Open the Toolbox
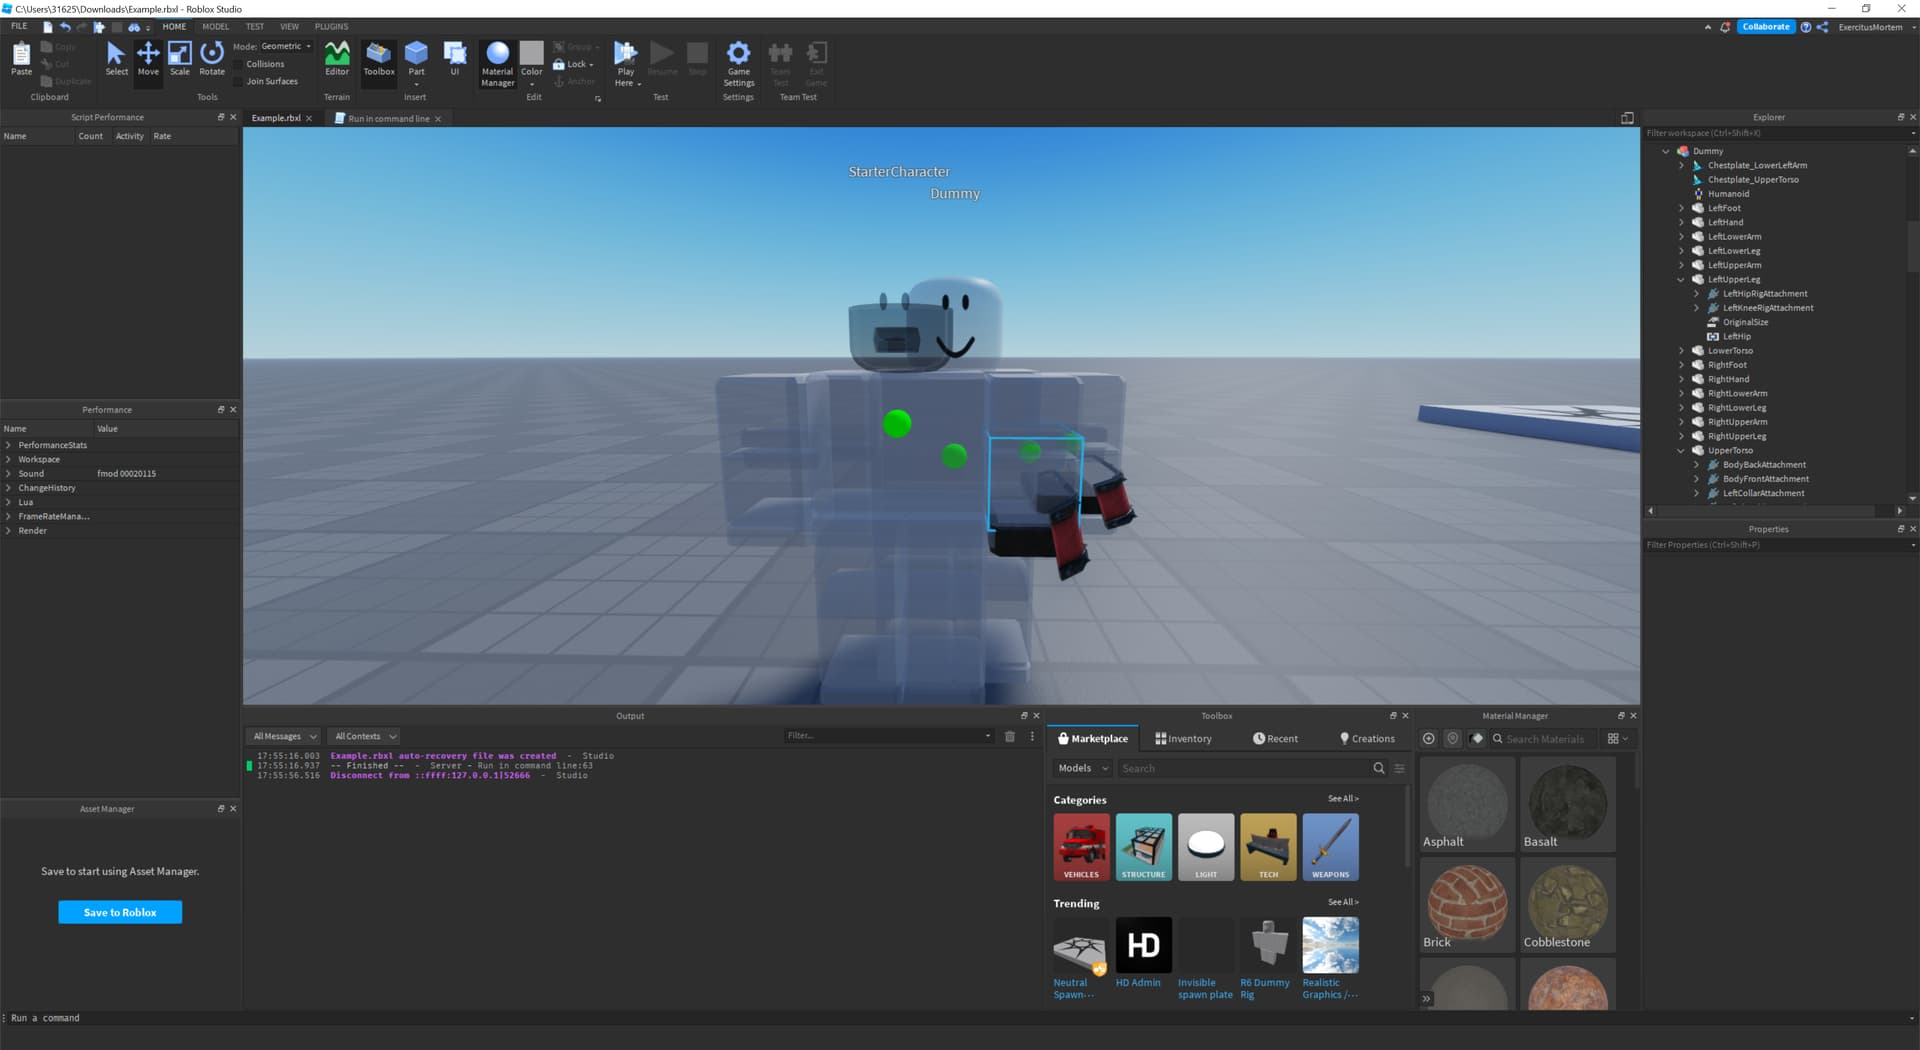Viewport: 1920px width, 1050px height. [x=378, y=58]
